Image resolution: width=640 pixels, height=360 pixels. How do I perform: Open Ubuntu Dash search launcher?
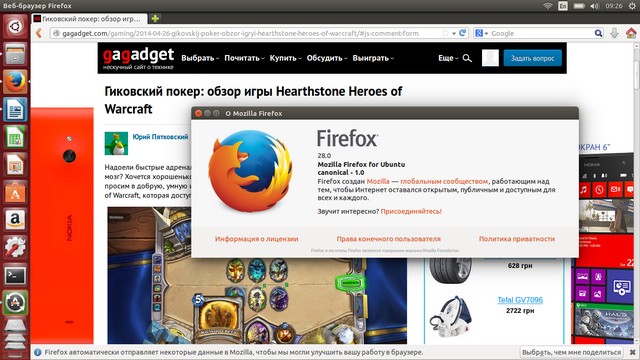[x=15, y=26]
